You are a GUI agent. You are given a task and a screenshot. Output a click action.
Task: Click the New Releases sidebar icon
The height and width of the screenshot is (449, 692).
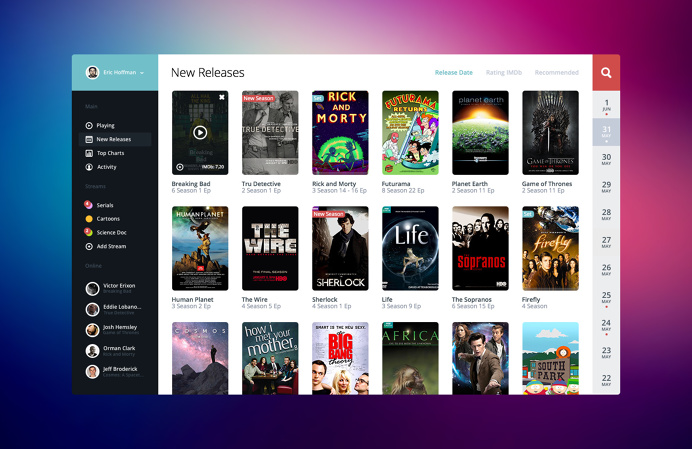(89, 139)
